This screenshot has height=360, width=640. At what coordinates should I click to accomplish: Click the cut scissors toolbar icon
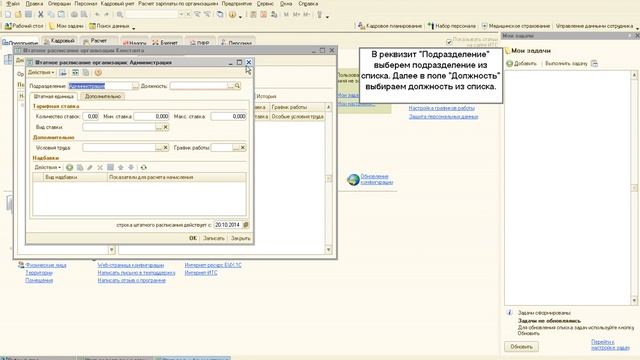point(41,15)
